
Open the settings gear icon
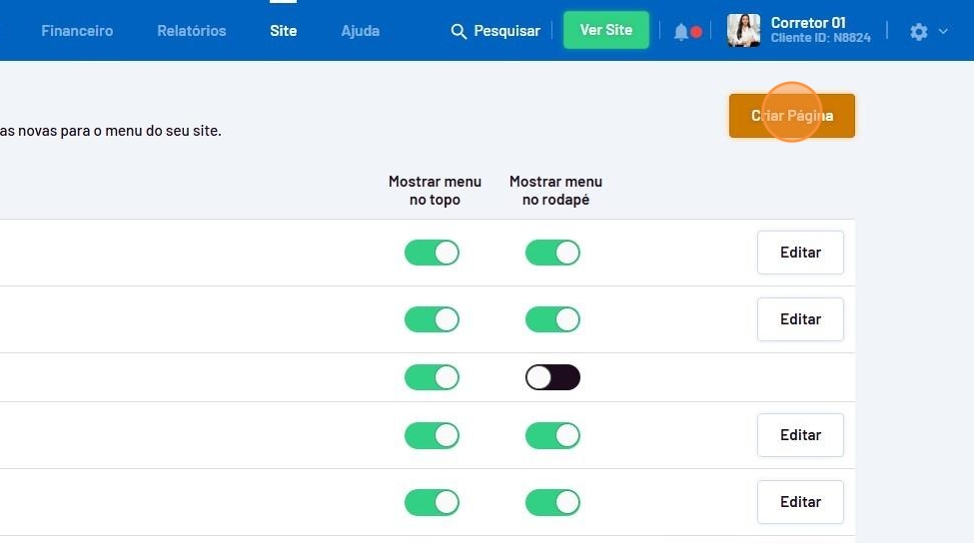(919, 32)
